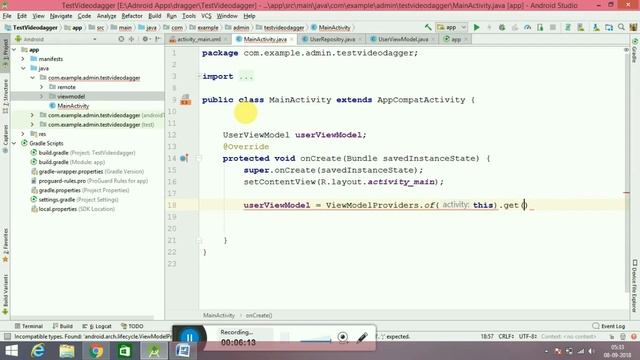Select gradle-wrapper.properties file
This screenshot has width=640, height=360.
pos(87,171)
